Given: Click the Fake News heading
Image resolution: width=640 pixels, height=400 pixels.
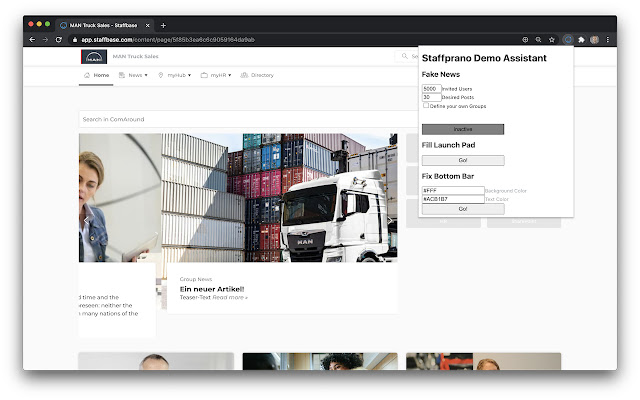Looking at the screenshot, I should click(x=441, y=74).
